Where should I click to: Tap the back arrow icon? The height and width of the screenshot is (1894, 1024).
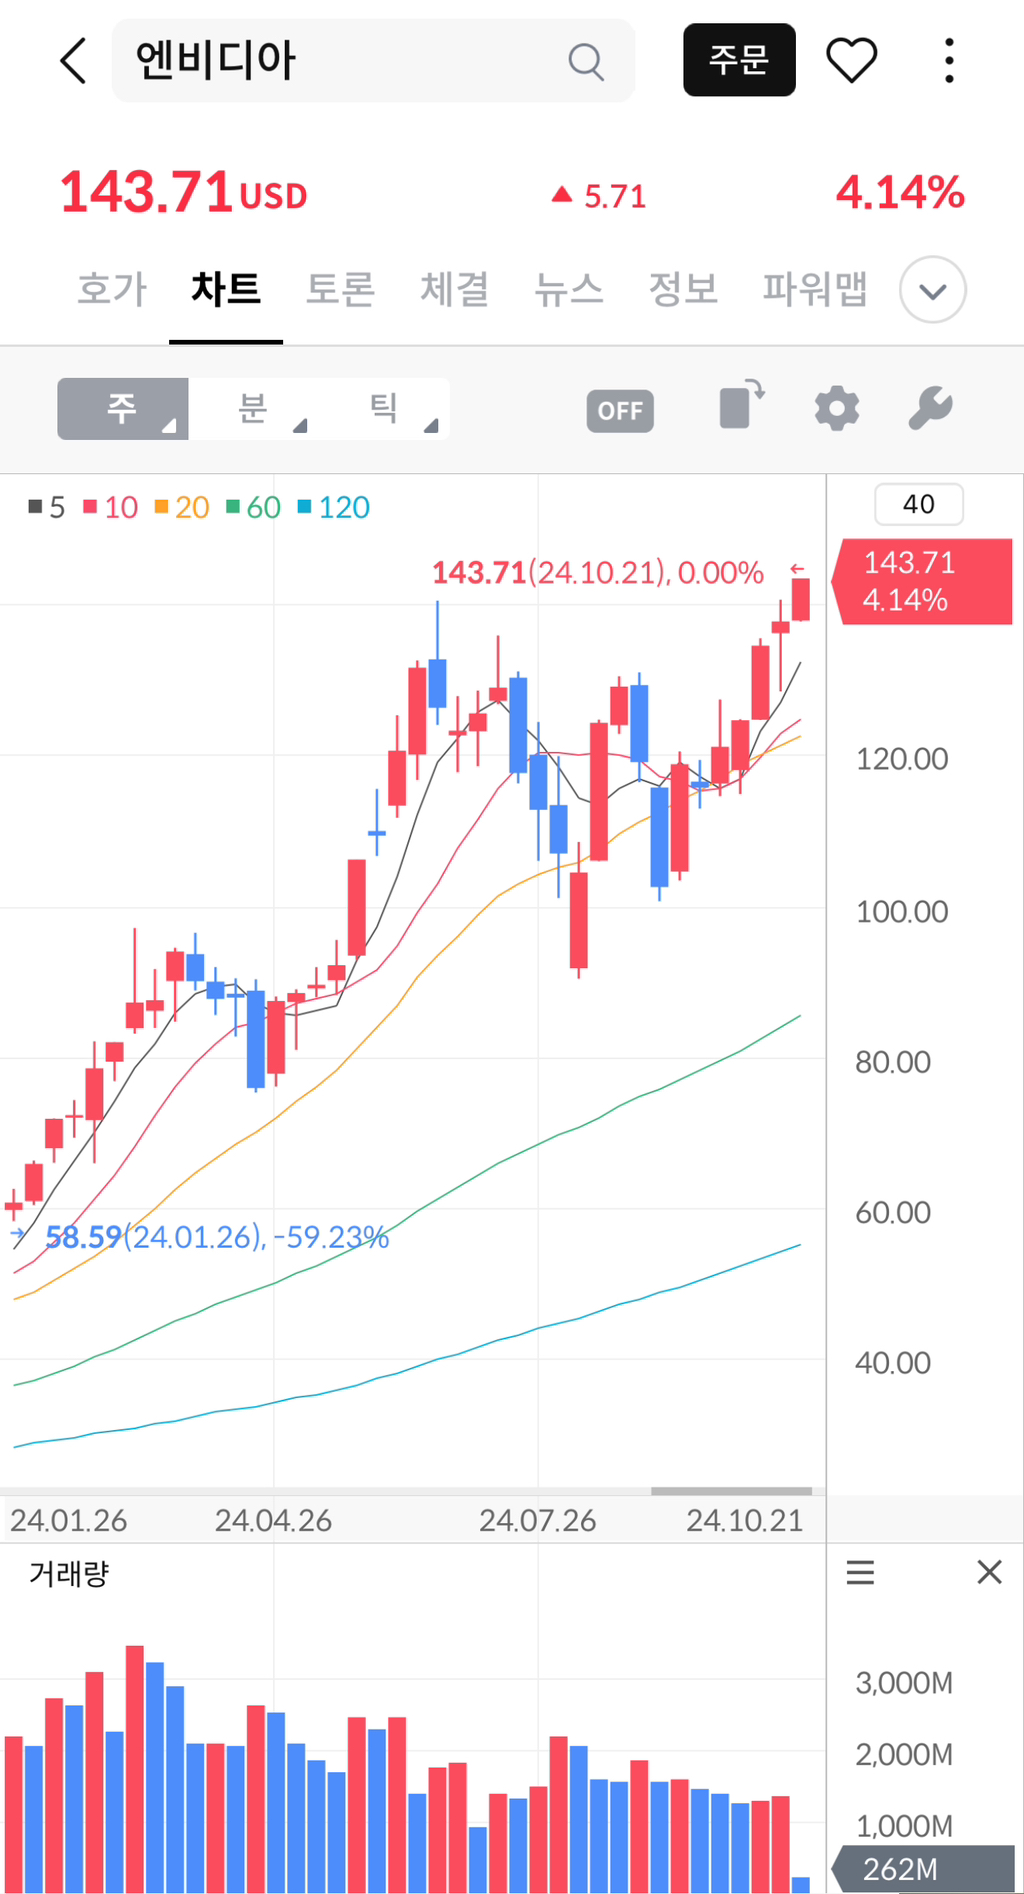click(73, 61)
